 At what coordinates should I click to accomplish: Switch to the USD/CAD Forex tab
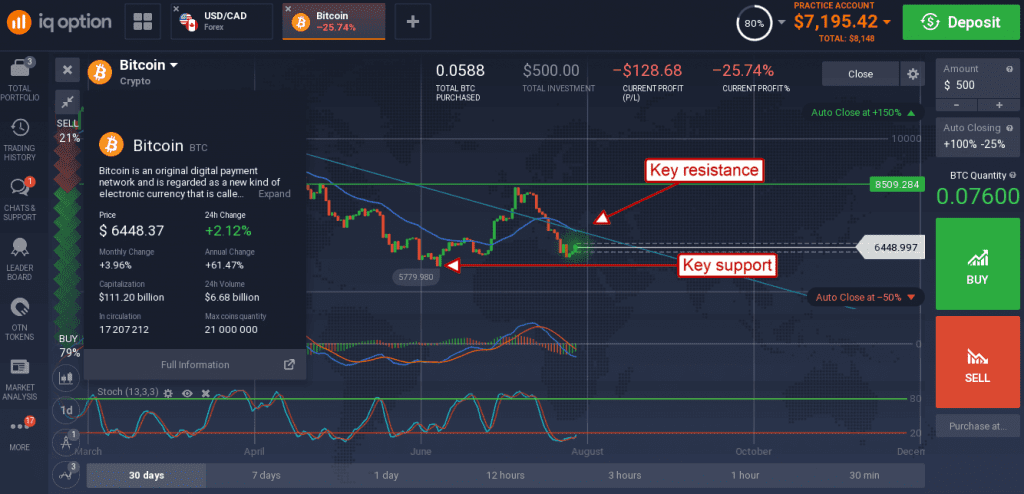pyautogui.click(x=221, y=22)
